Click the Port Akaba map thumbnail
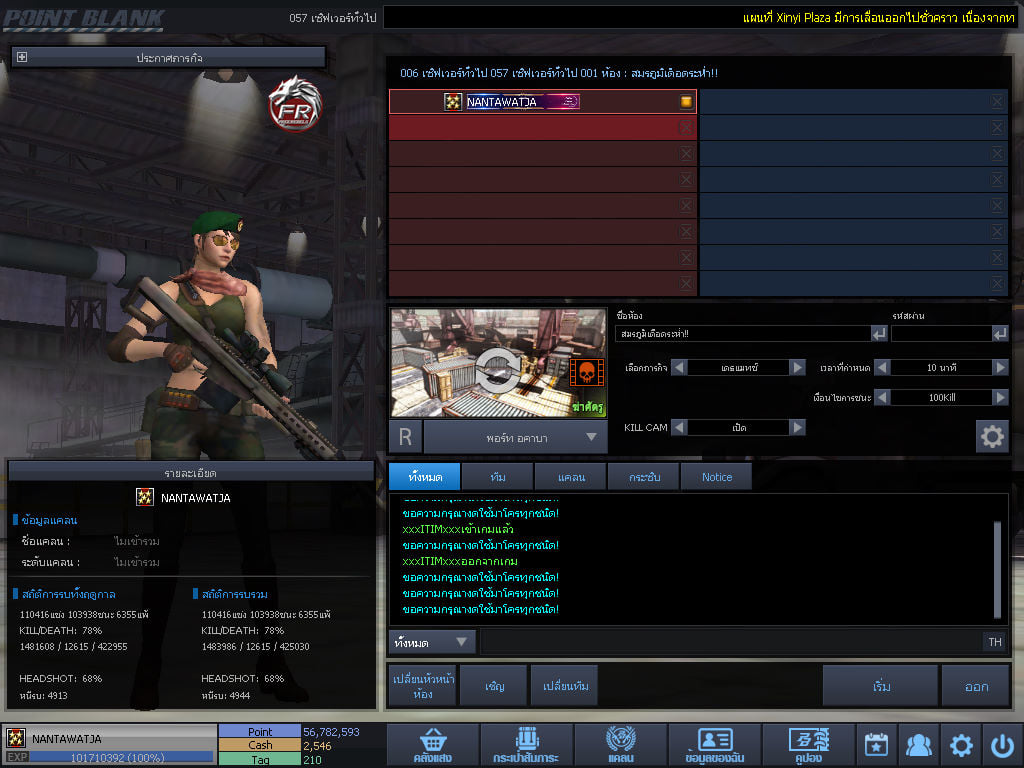 tap(498, 363)
